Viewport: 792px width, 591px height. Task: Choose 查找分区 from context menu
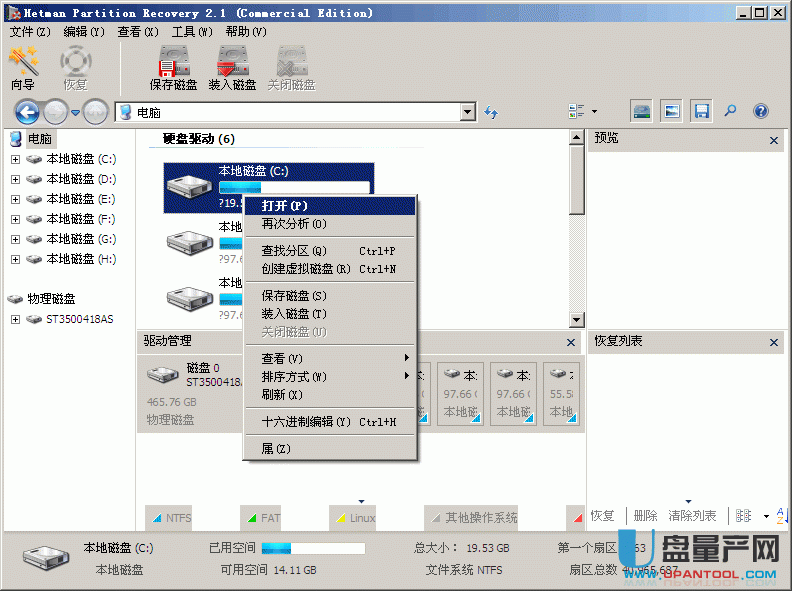coord(330,251)
